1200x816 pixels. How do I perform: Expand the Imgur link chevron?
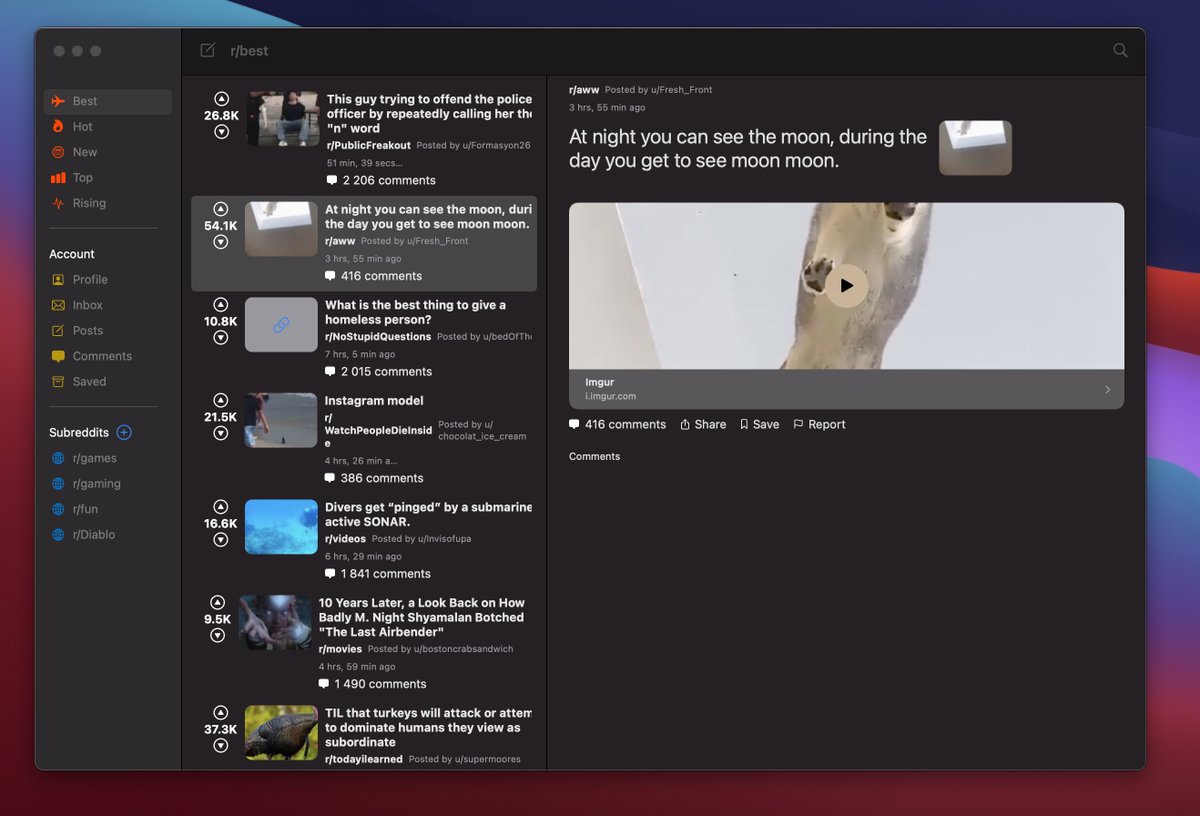pyautogui.click(x=1107, y=390)
